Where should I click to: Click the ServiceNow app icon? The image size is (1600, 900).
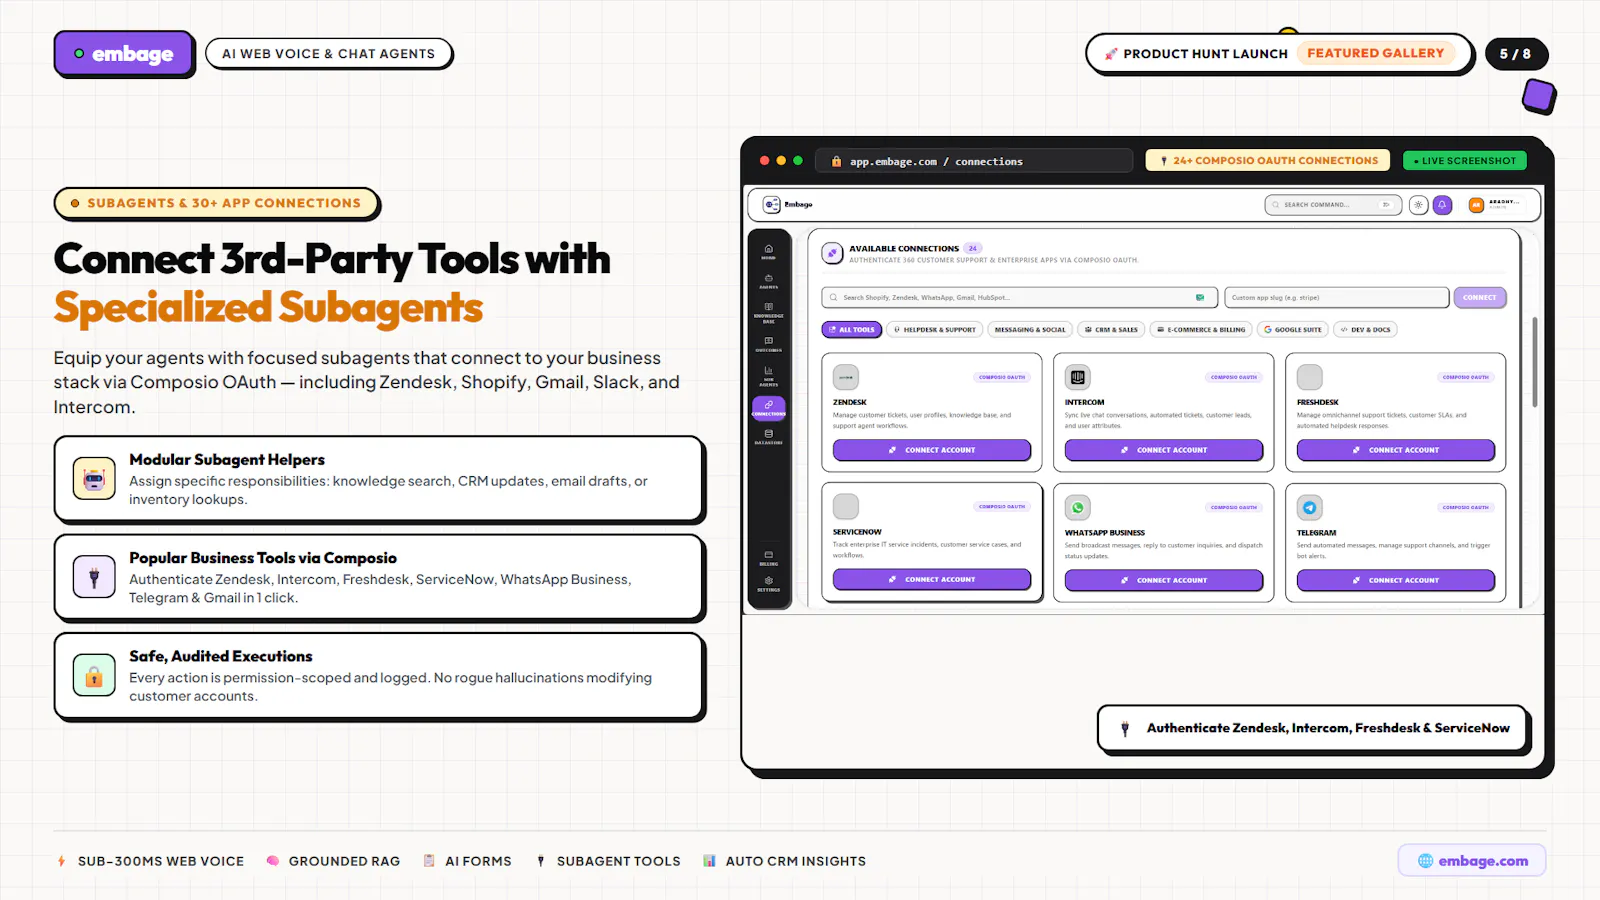846,506
